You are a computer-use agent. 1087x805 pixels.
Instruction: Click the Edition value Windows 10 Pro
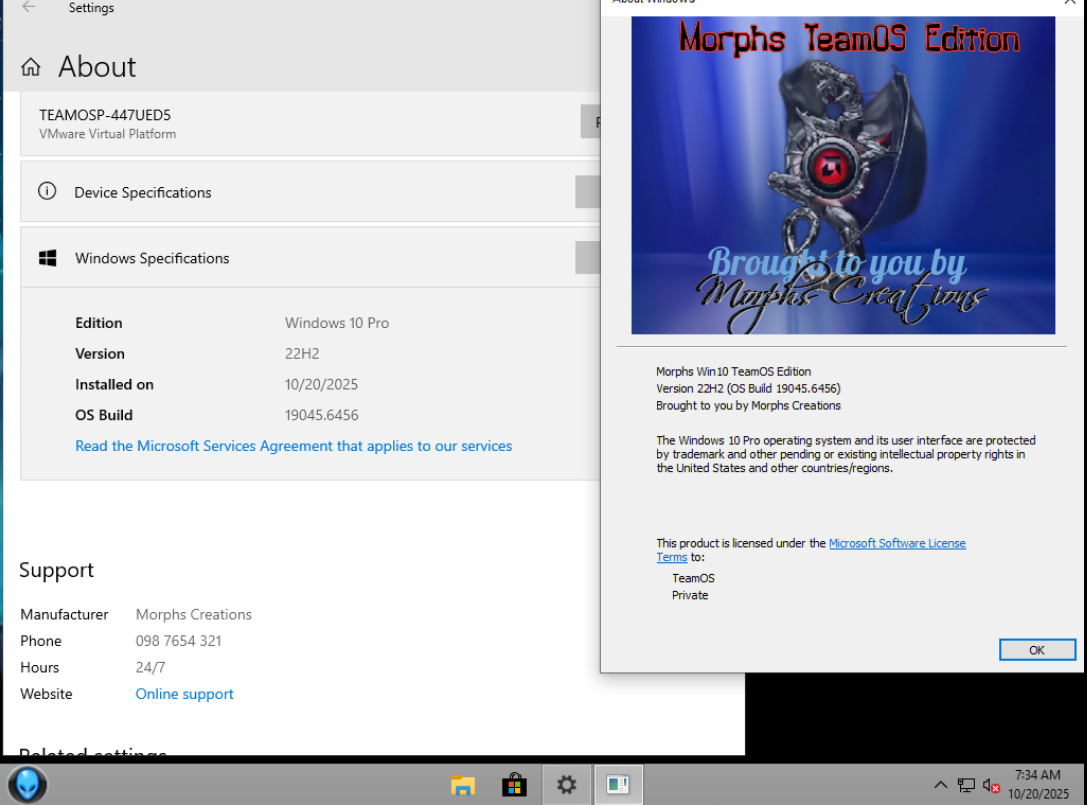[337, 323]
